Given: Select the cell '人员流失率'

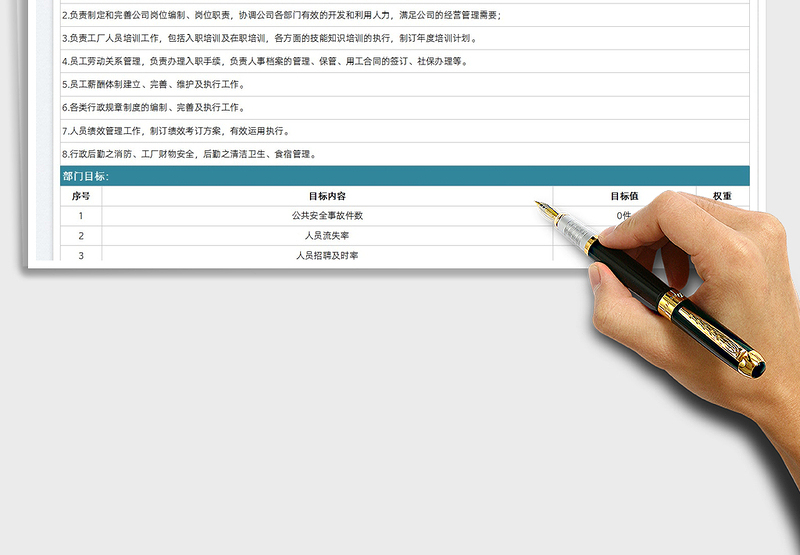Looking at the screenshot, I should coord(327,236).
